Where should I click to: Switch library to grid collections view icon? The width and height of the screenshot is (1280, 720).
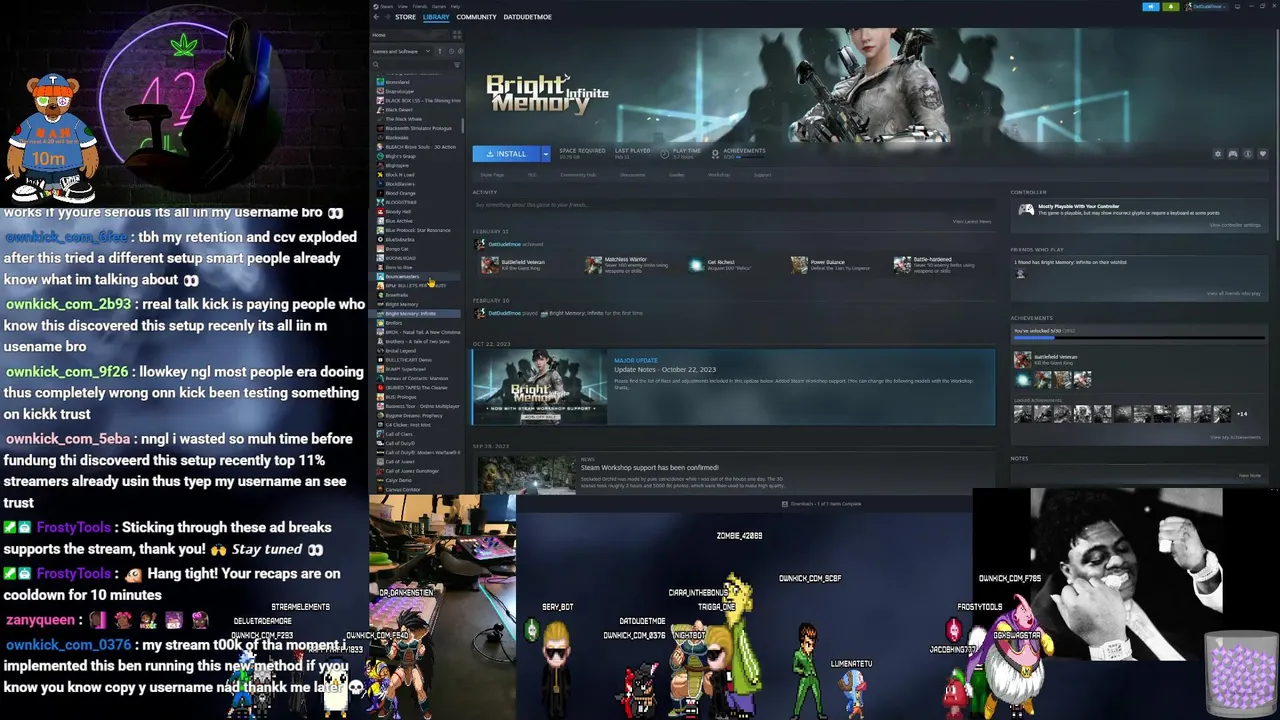[x=457, y=35]
